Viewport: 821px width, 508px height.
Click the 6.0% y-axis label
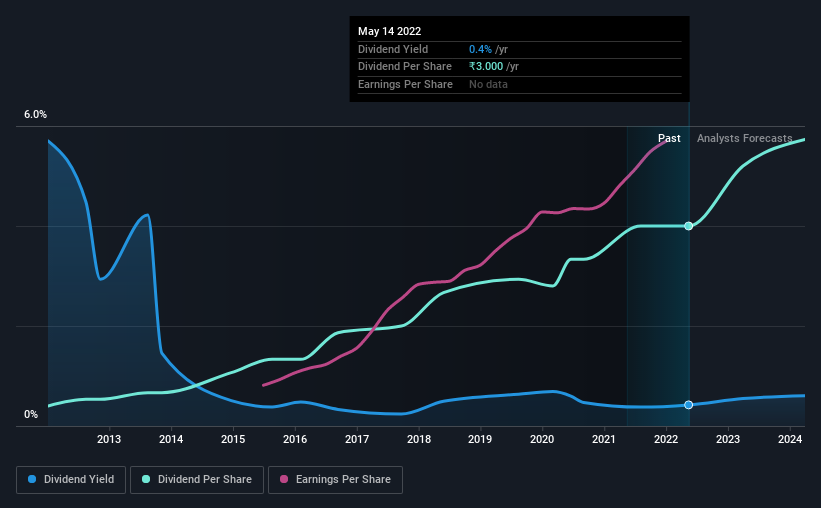[35, 115]
